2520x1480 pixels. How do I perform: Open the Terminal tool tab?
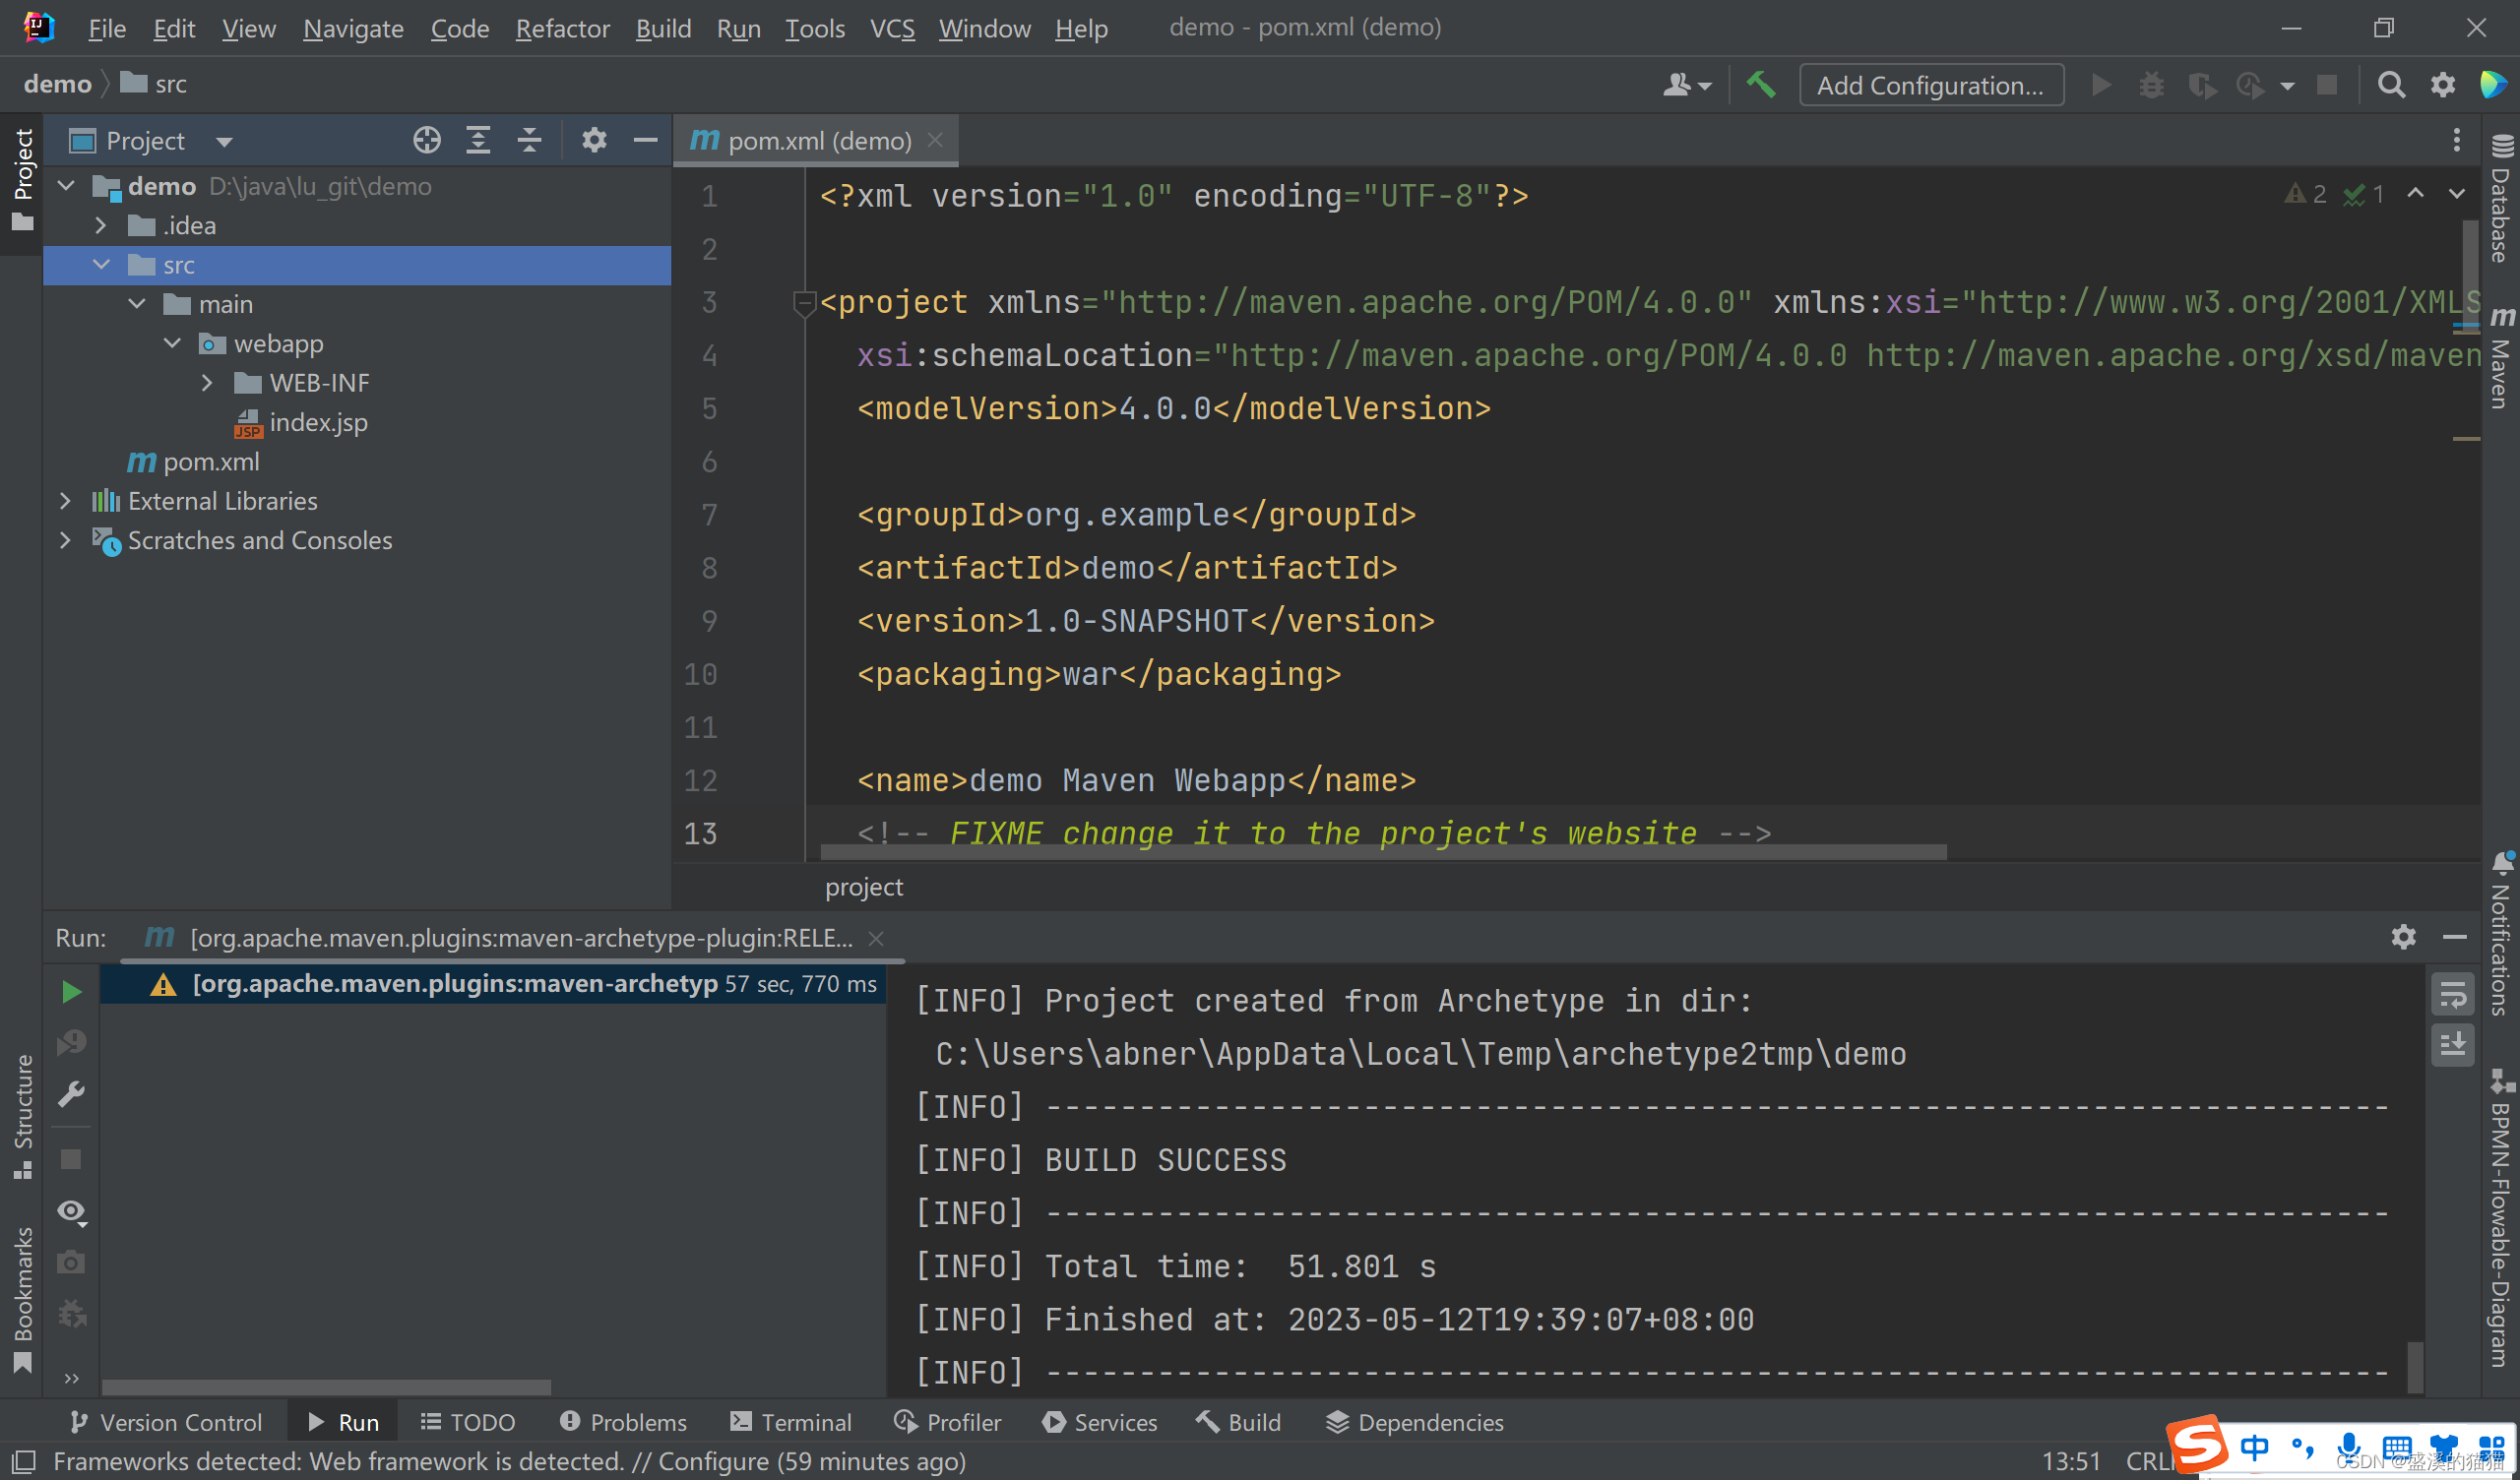(x=791, y=1421)
